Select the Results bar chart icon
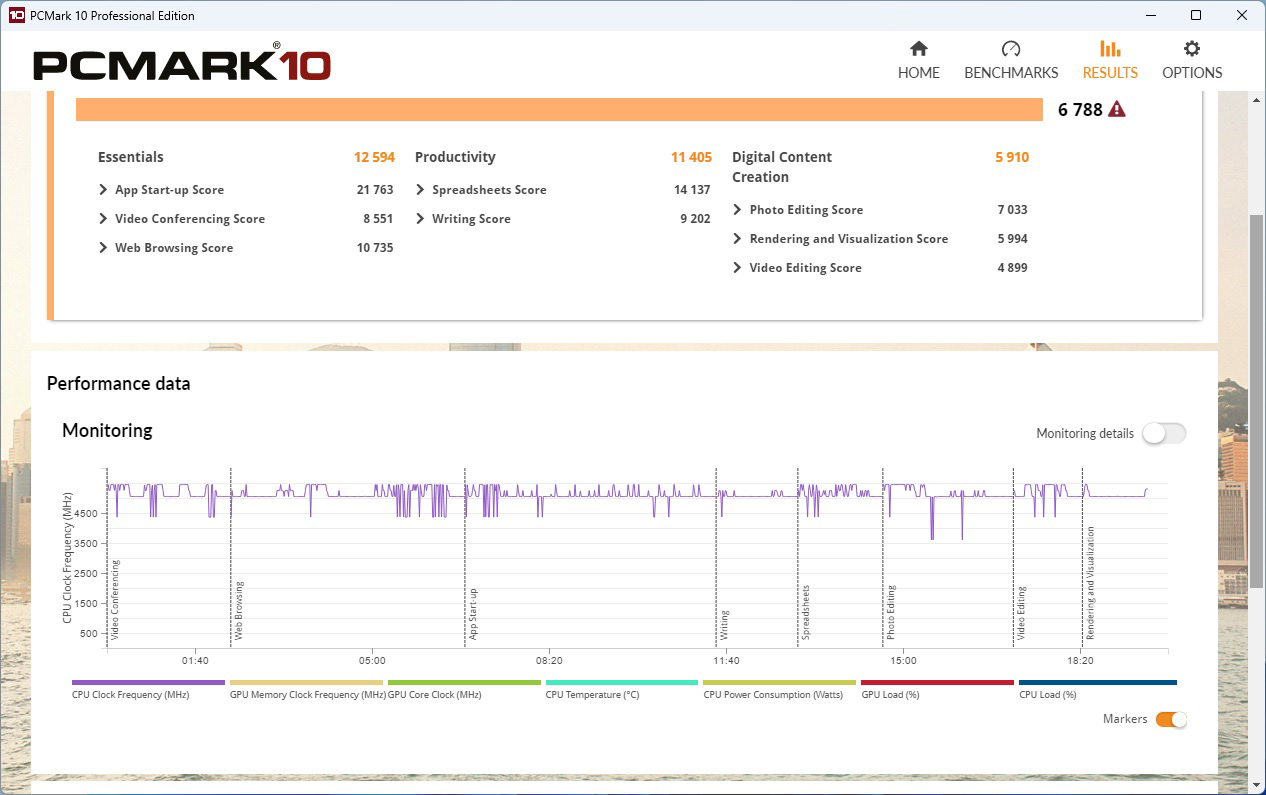The image size is (1266, 795). pos(1110,49)
